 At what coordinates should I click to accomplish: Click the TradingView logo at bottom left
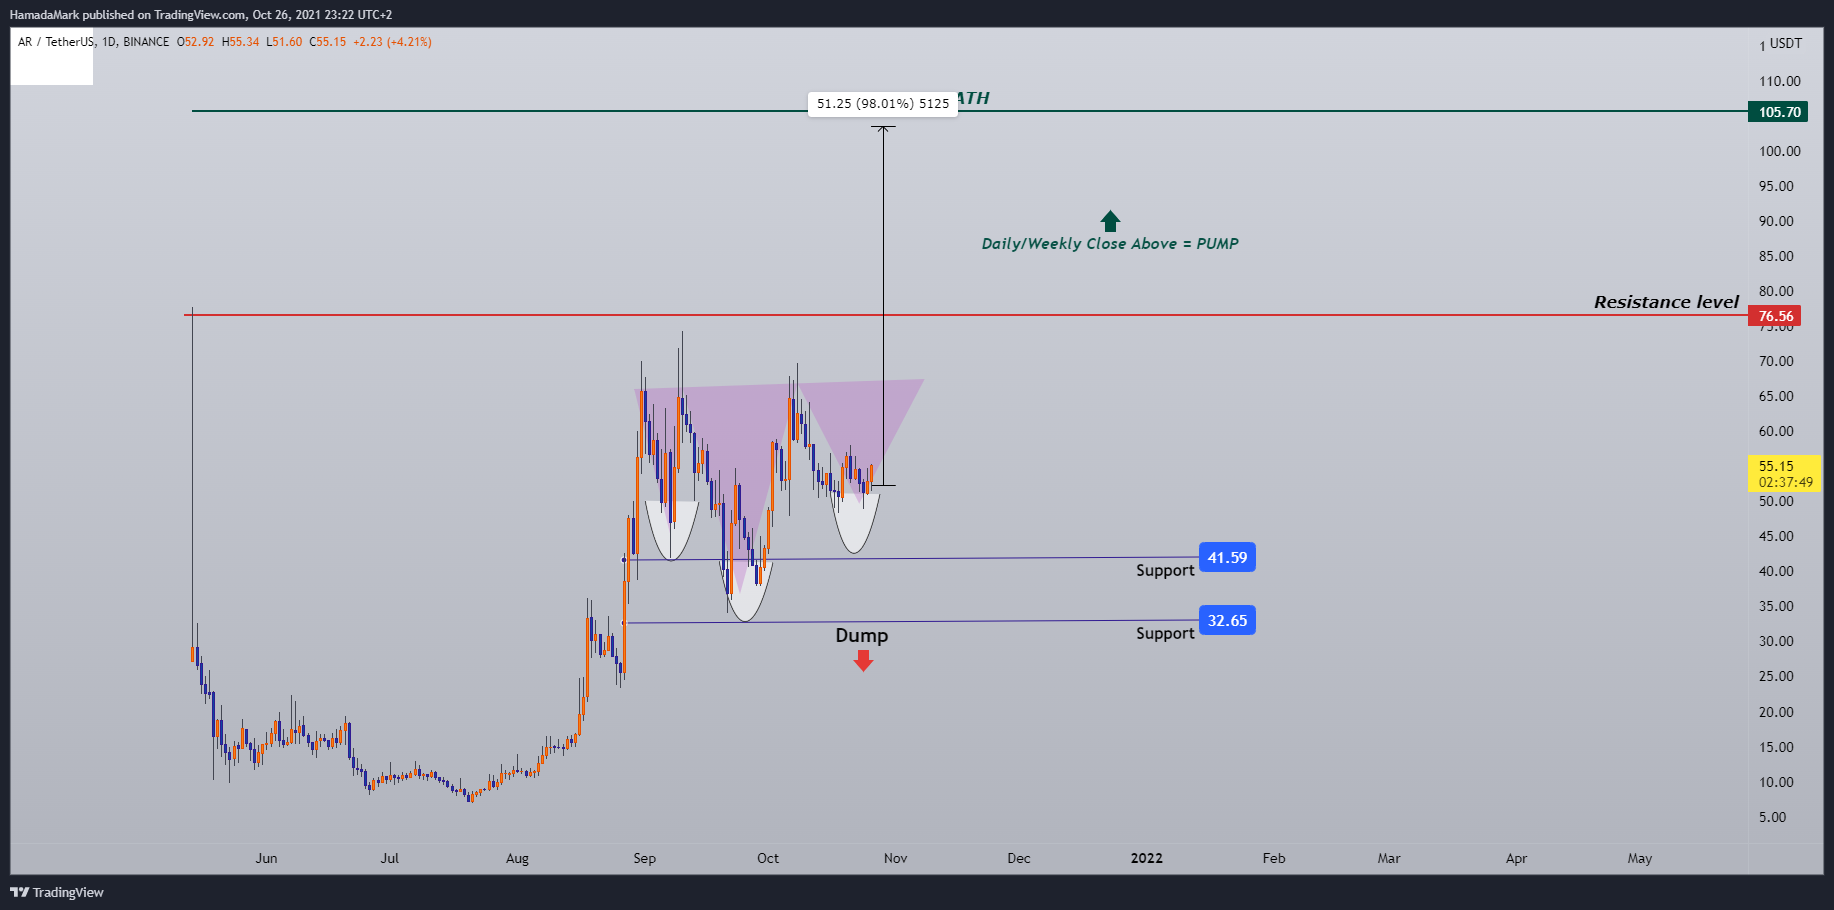pos(57,892)
